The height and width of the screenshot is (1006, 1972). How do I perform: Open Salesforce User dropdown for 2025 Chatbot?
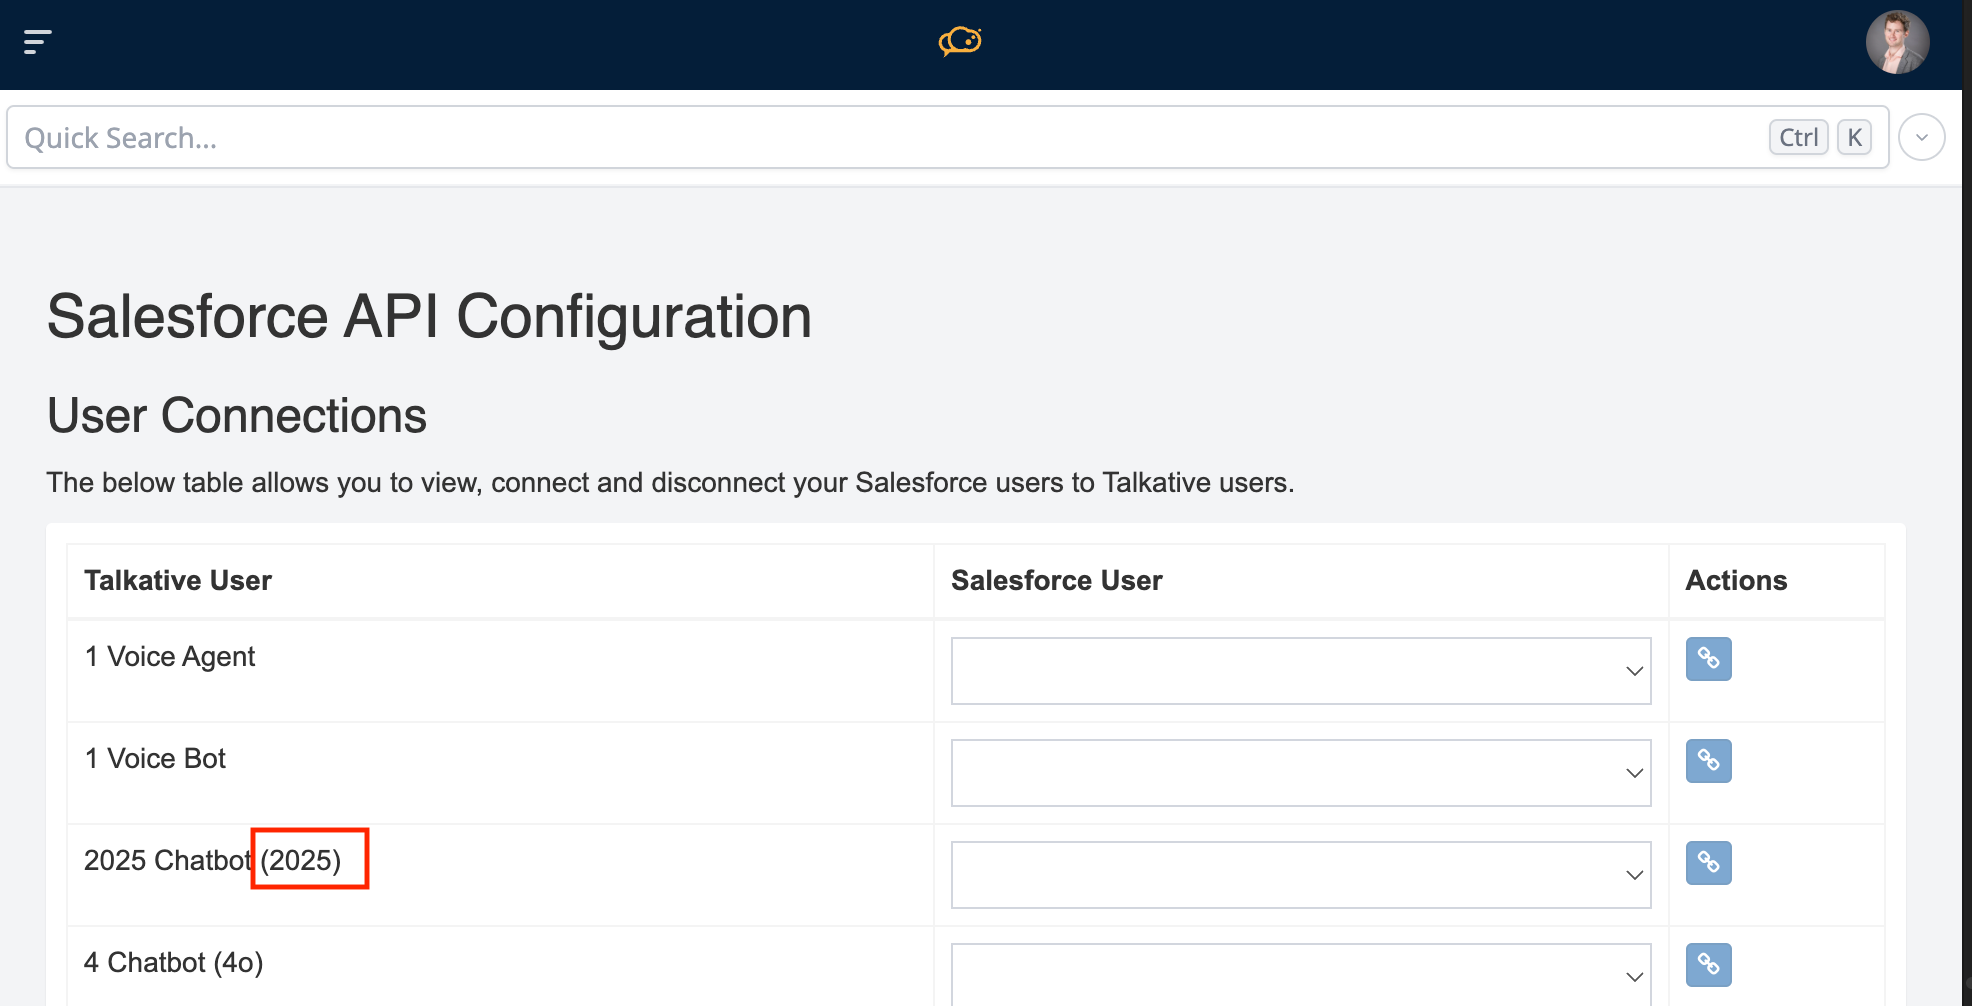(1300, 875)
